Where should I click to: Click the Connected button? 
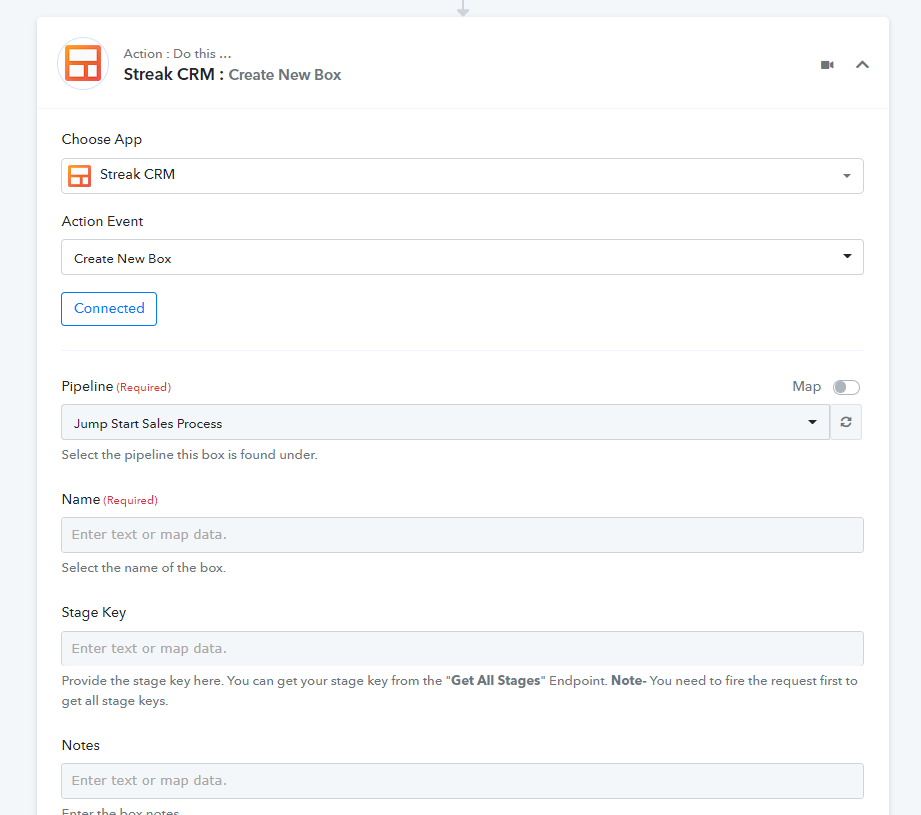click(x=109, y=309)
